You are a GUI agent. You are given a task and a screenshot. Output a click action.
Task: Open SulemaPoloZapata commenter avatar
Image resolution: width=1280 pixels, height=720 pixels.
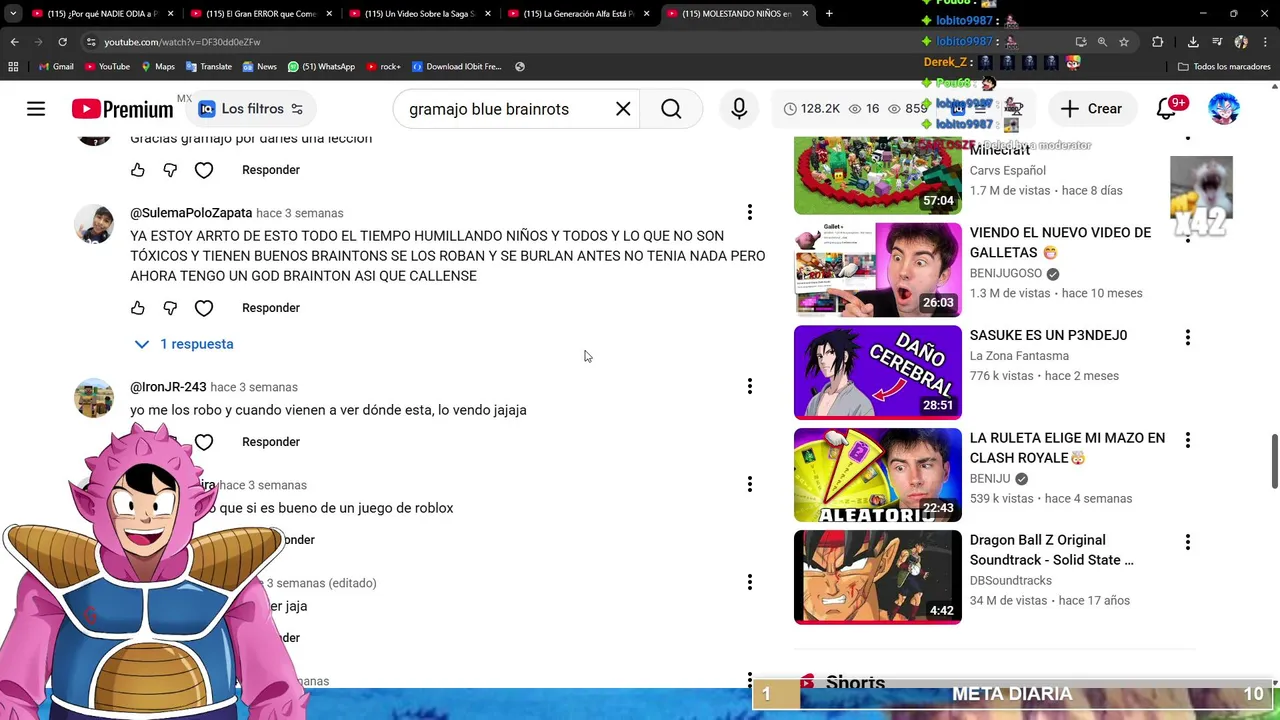coord(94,224)
